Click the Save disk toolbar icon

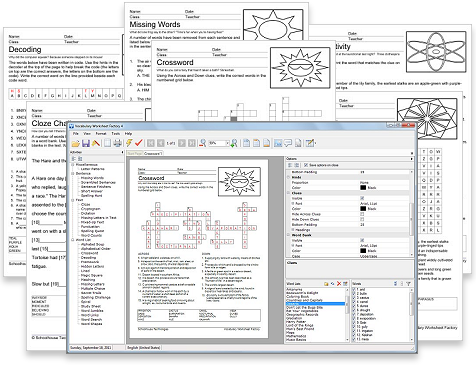pyautogui.click(x=86, y=143)
